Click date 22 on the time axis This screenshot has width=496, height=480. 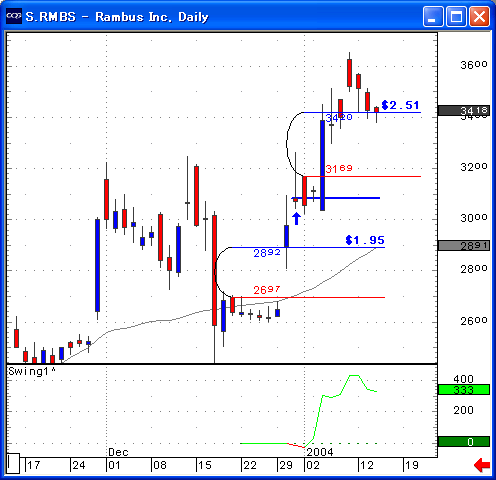(250, 465)
